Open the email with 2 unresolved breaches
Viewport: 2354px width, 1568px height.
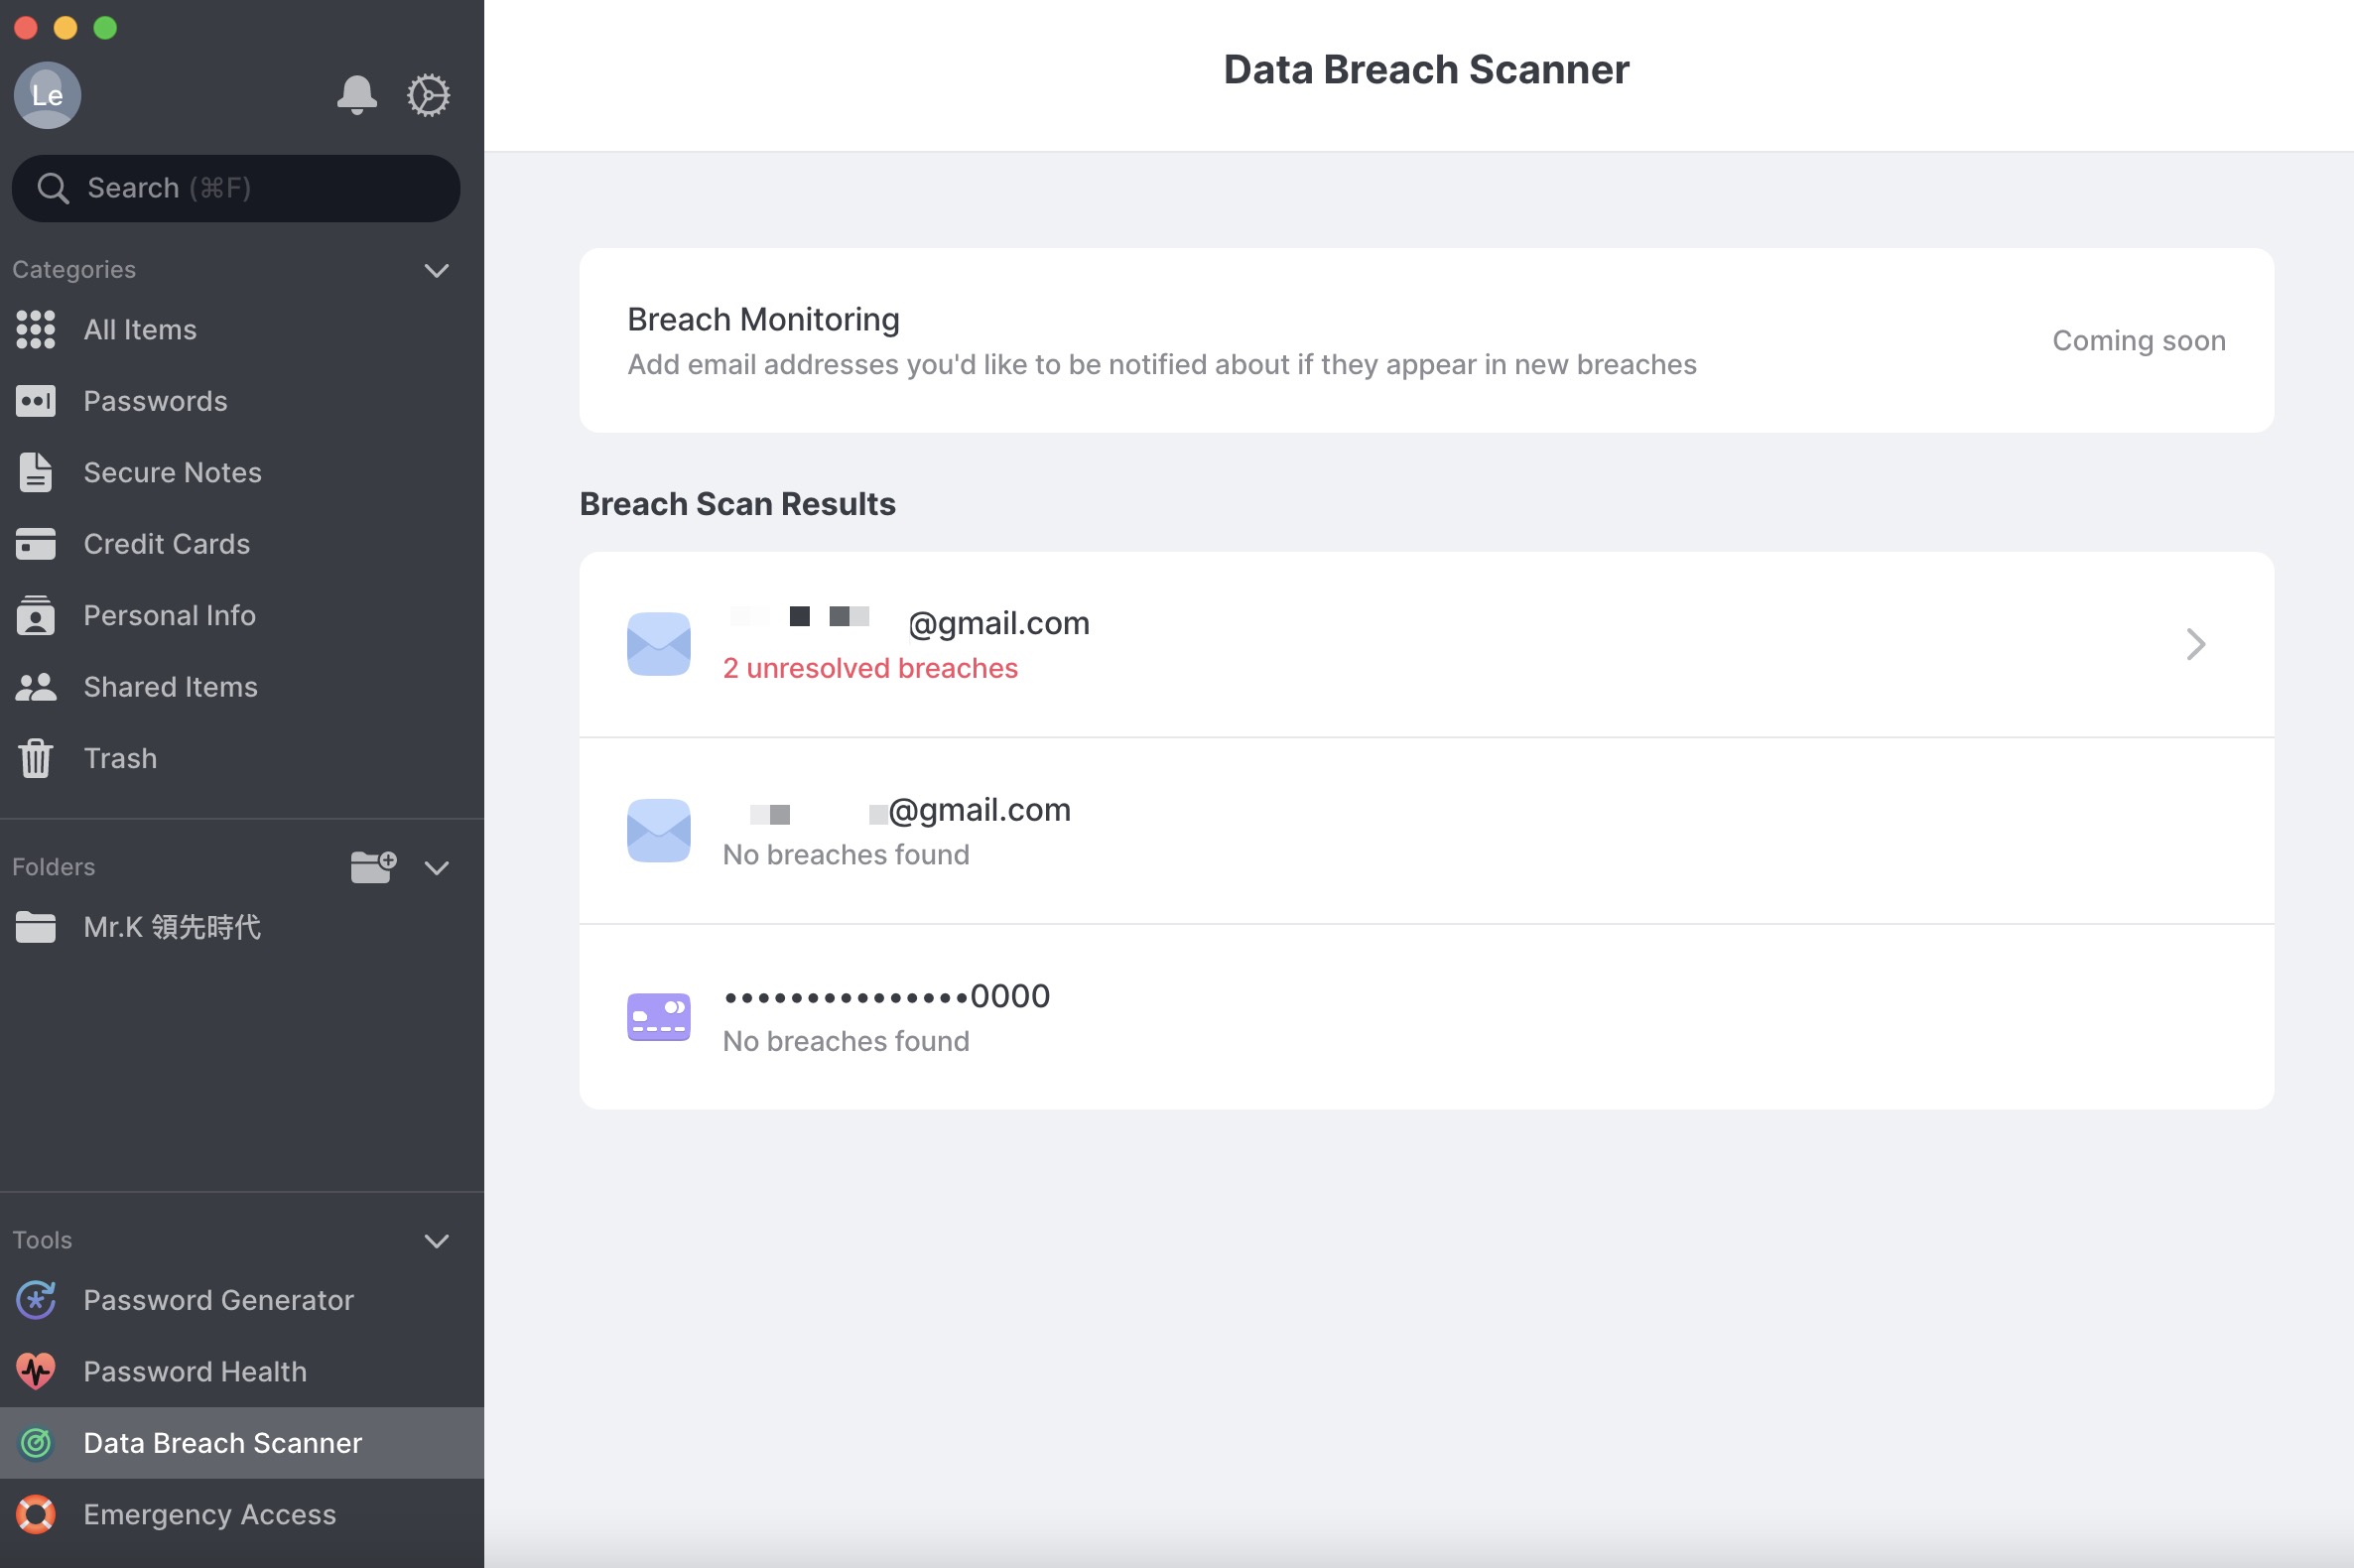pos(1426,644)
